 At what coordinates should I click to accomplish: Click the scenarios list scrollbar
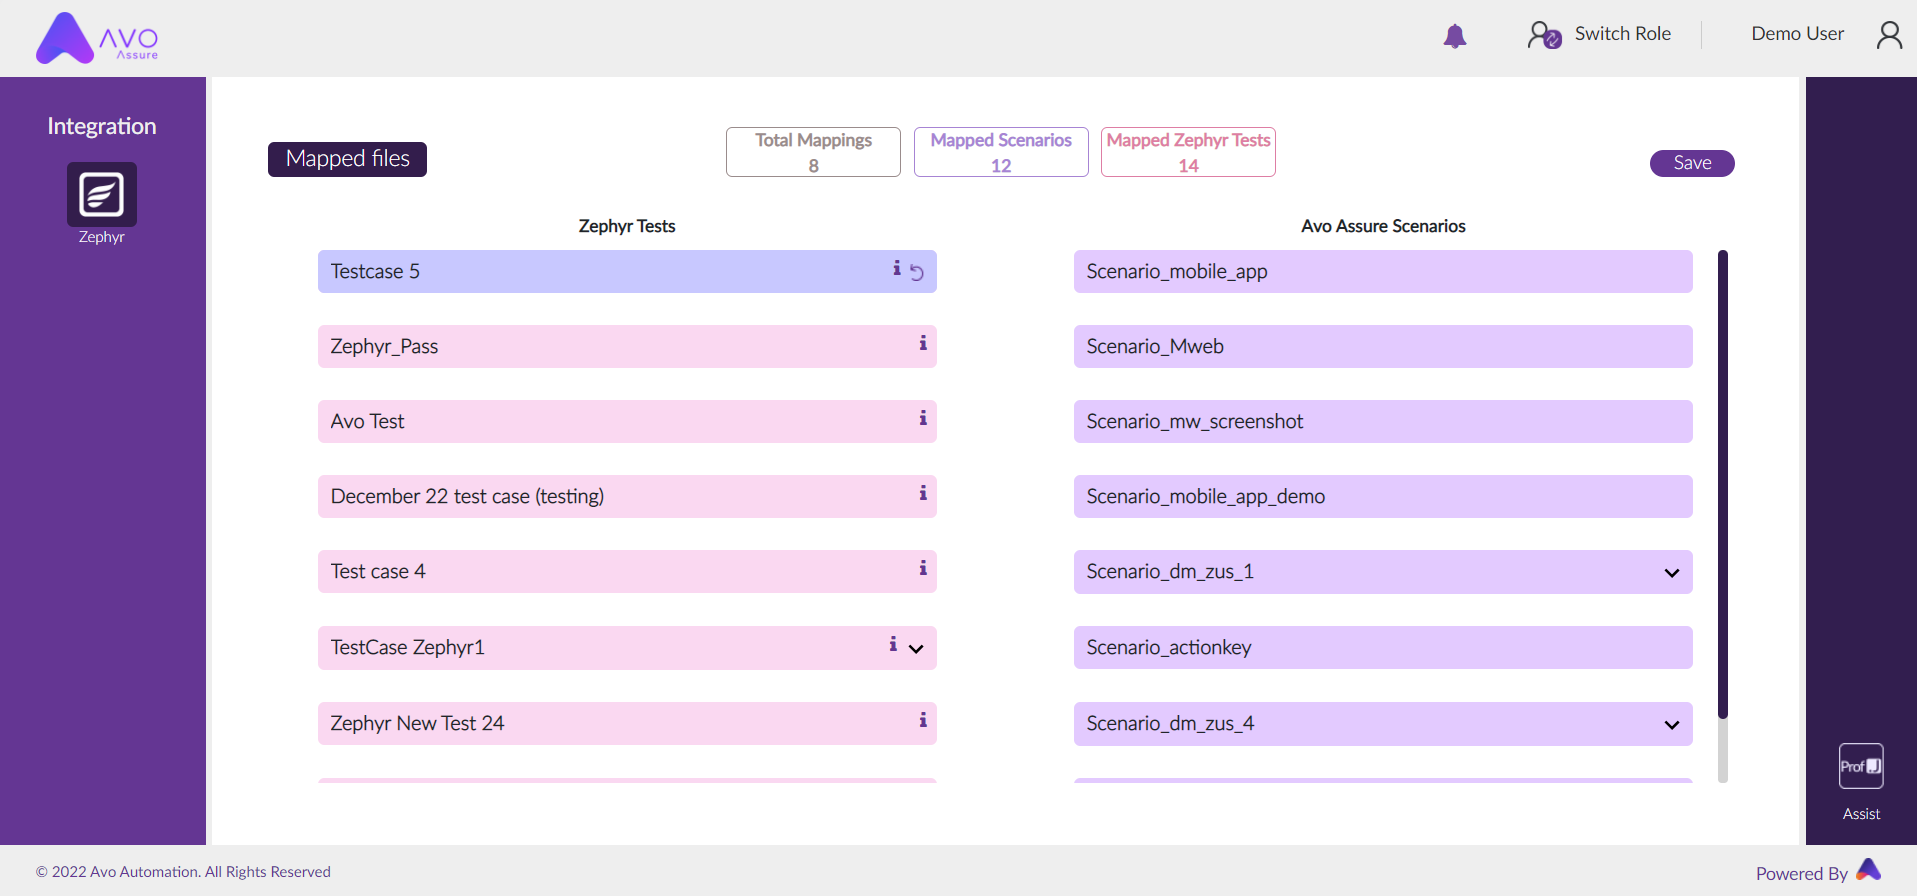tap(1723, 485)
